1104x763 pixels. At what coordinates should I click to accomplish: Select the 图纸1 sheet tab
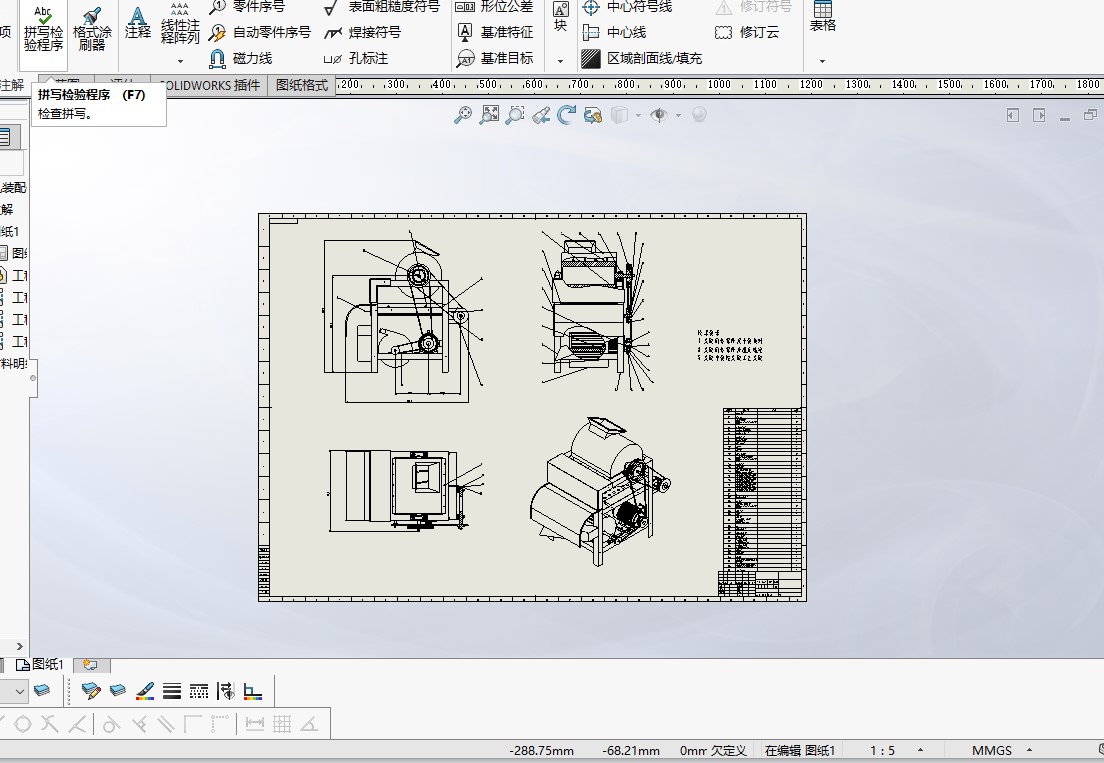pyautogui.click(x=40, y=664)
